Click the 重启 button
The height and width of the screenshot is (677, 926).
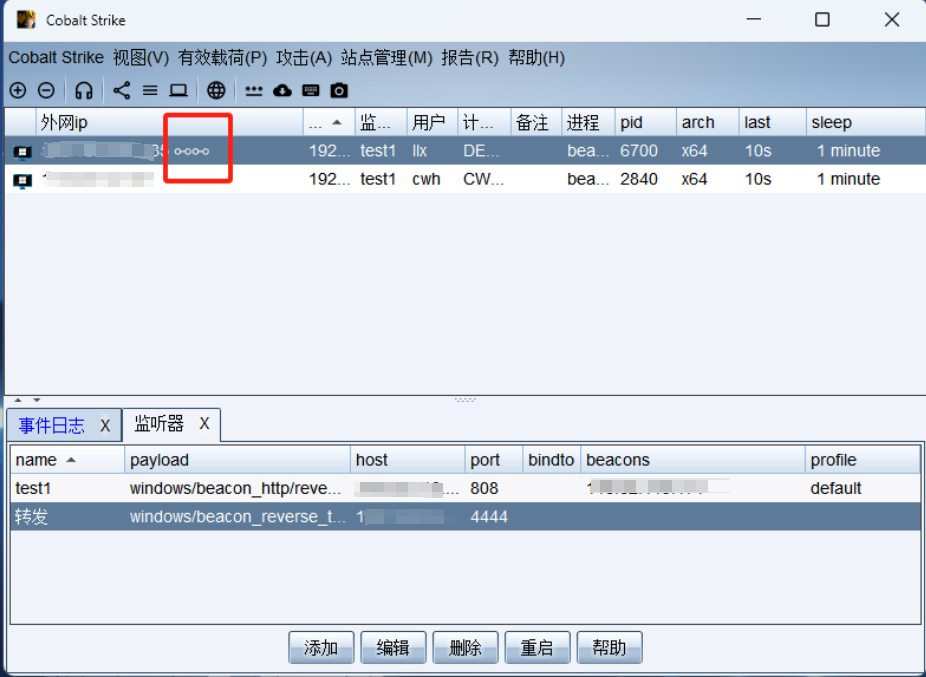537,647
